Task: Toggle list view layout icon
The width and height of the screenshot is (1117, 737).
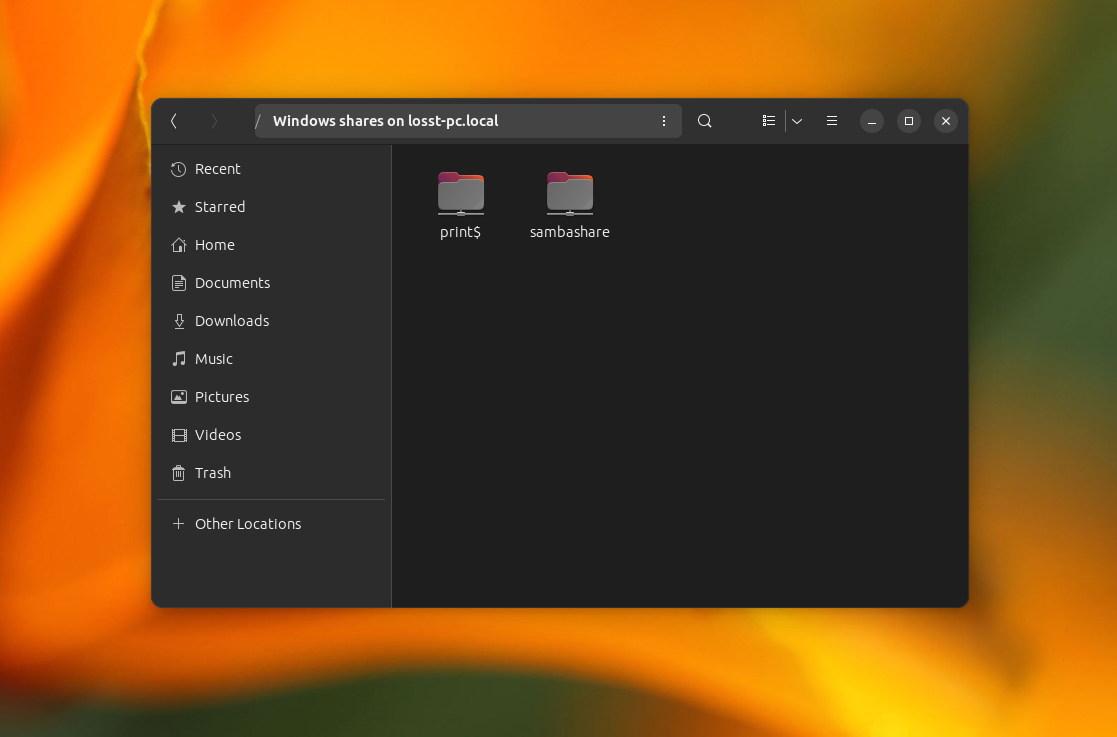Action: [x=768, y=121]
